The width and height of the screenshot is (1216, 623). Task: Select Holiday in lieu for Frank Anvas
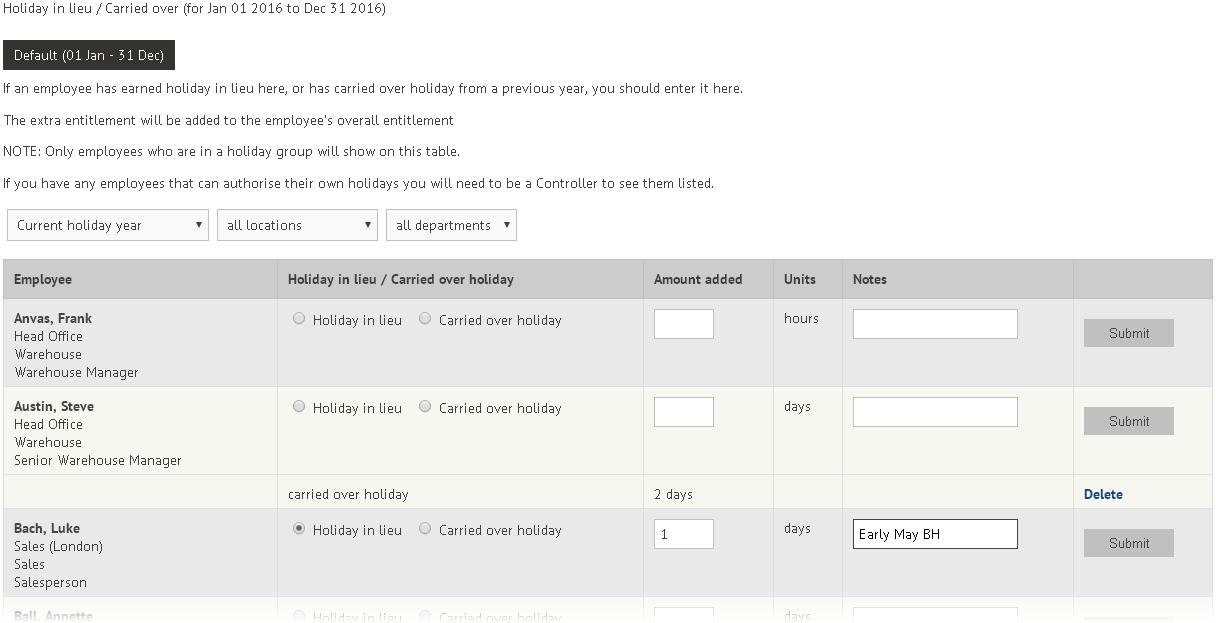click(299, 318)
